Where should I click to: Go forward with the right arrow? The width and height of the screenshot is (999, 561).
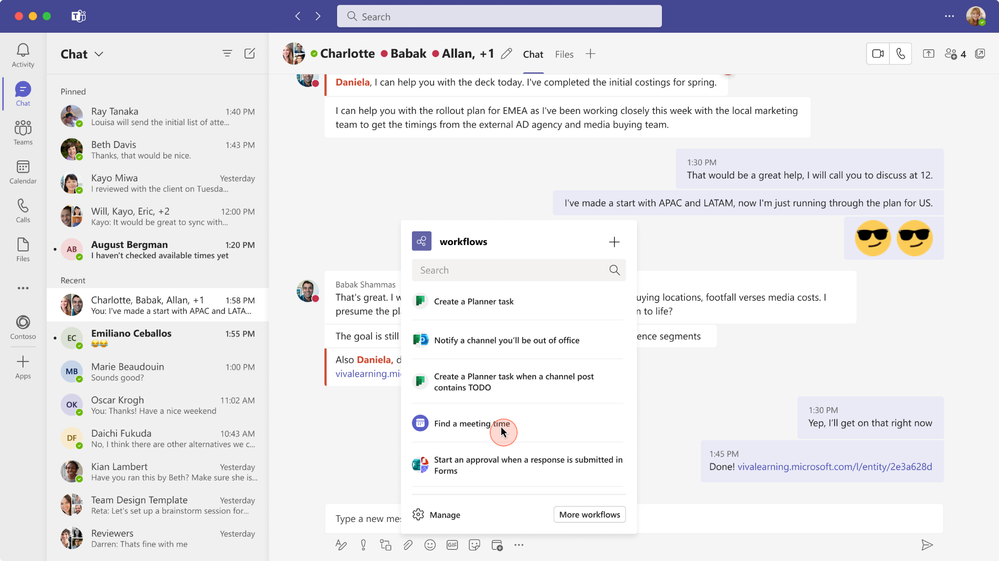click(318, 17)
